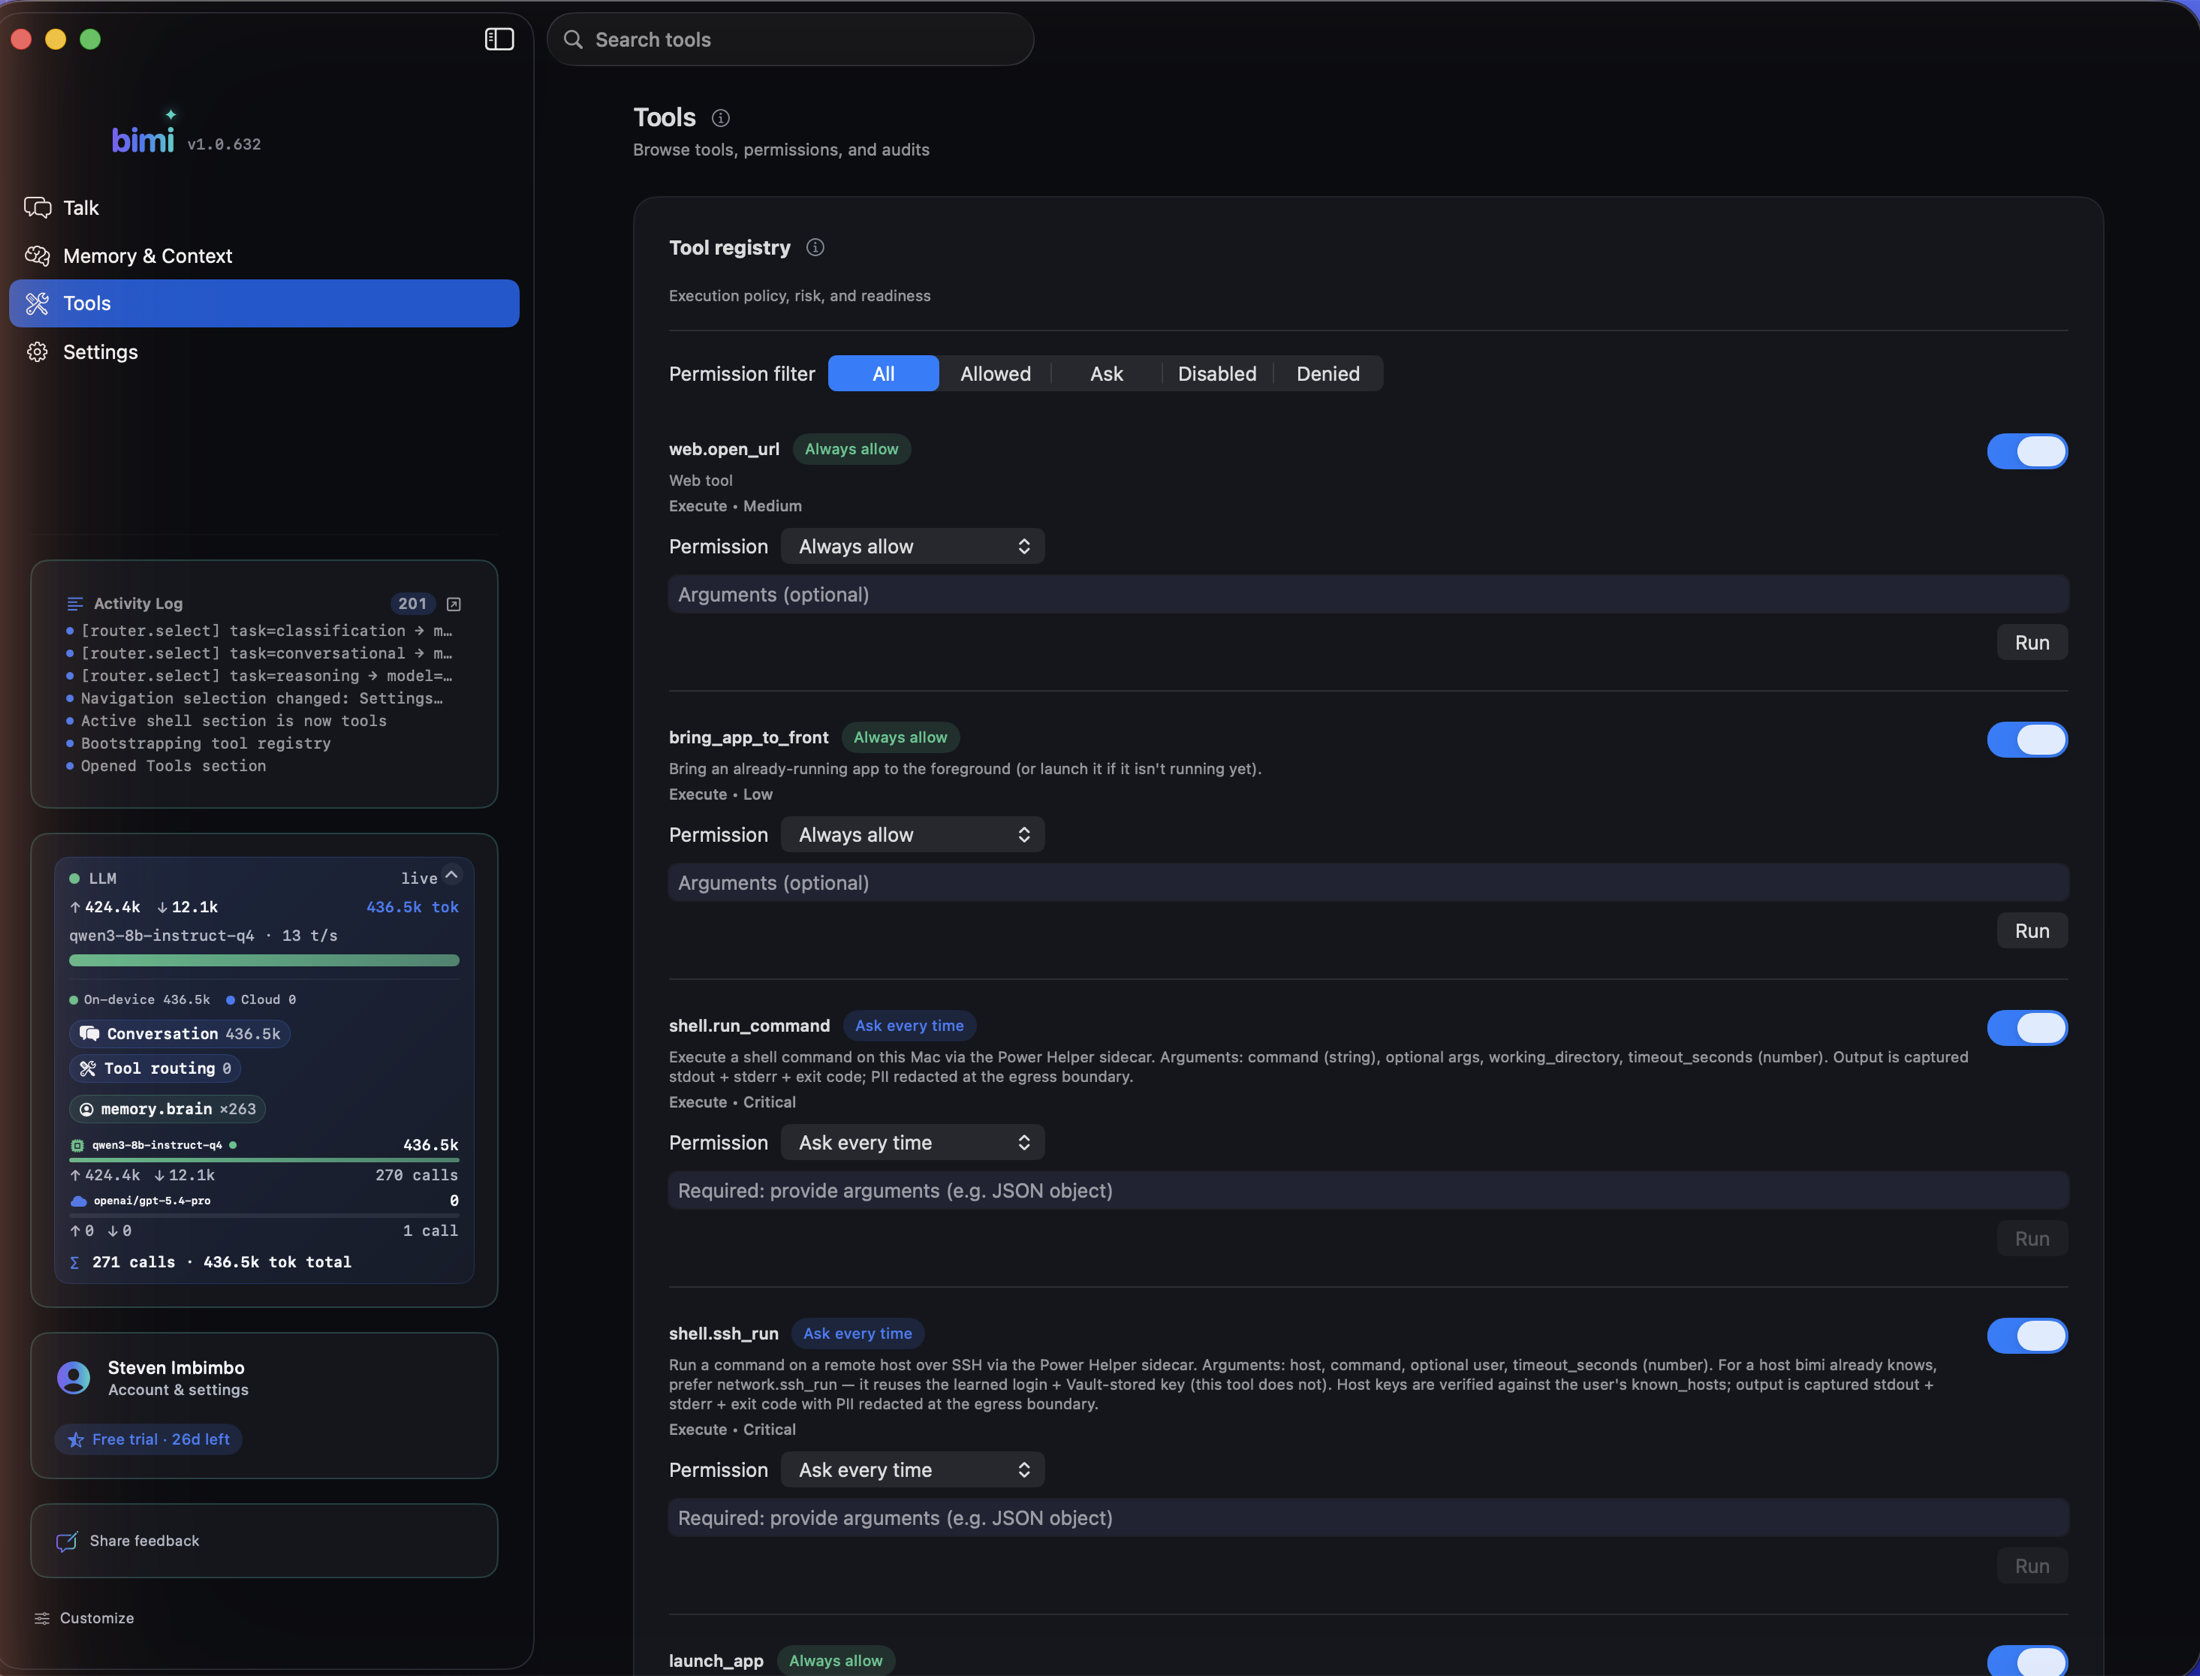Screen dimensions: 2200x1676
Task: Click the openai/gpt-5.4-pro cloud icon
Action: [x=79, y=1201]
